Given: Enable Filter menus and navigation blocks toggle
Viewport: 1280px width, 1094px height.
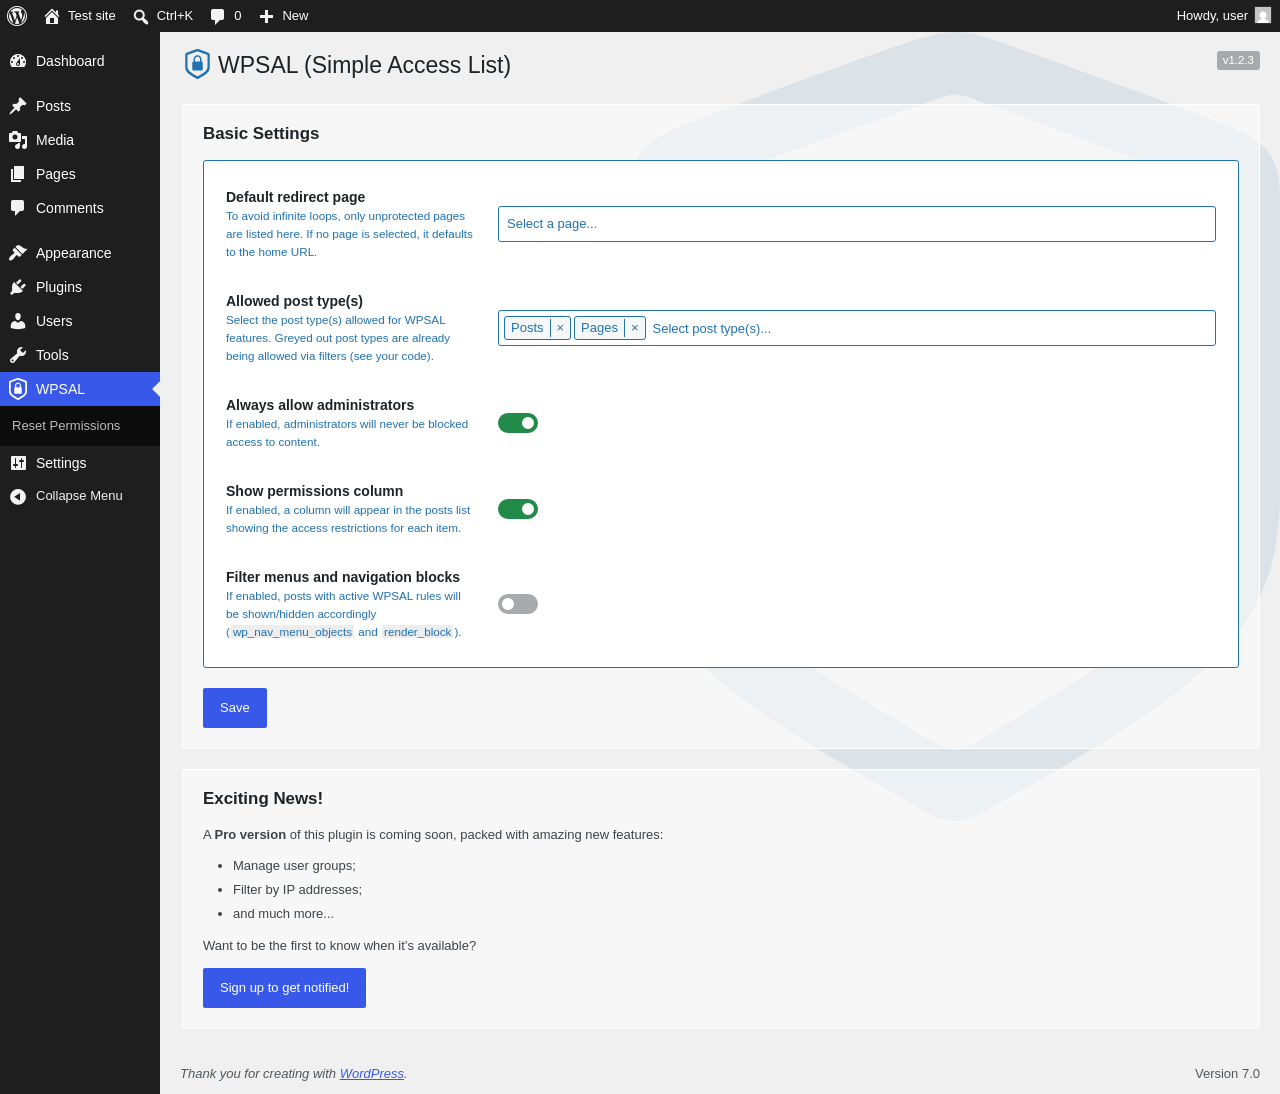Looking at the screenshot, I should (518, 604).
